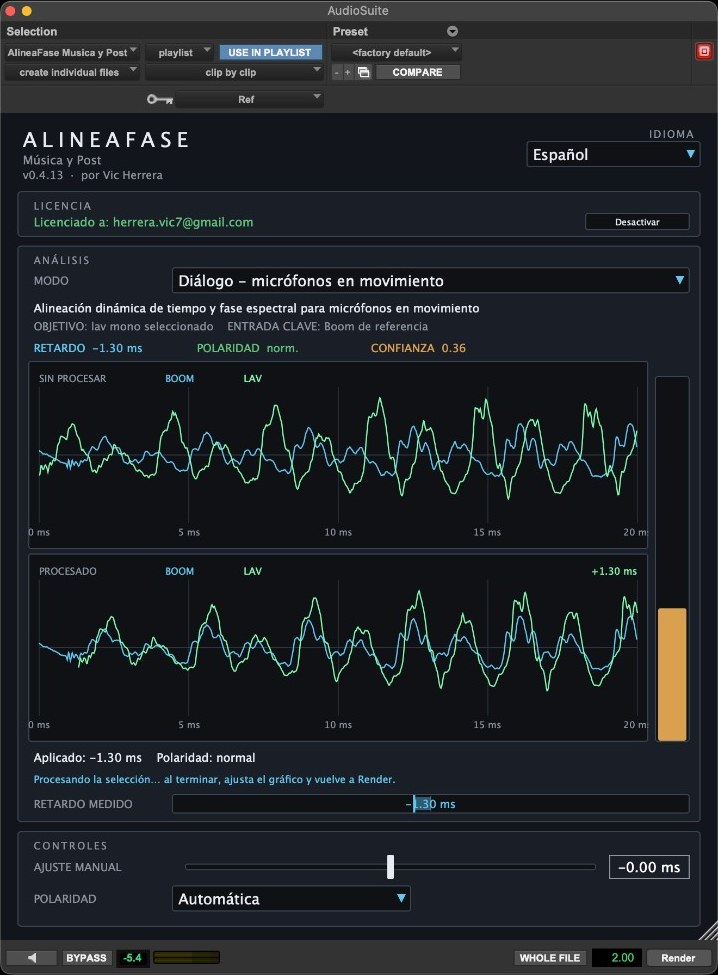Click the preview level meter
Image resolution: width=718 pixels, height=975 pixels.
point(186,958)
